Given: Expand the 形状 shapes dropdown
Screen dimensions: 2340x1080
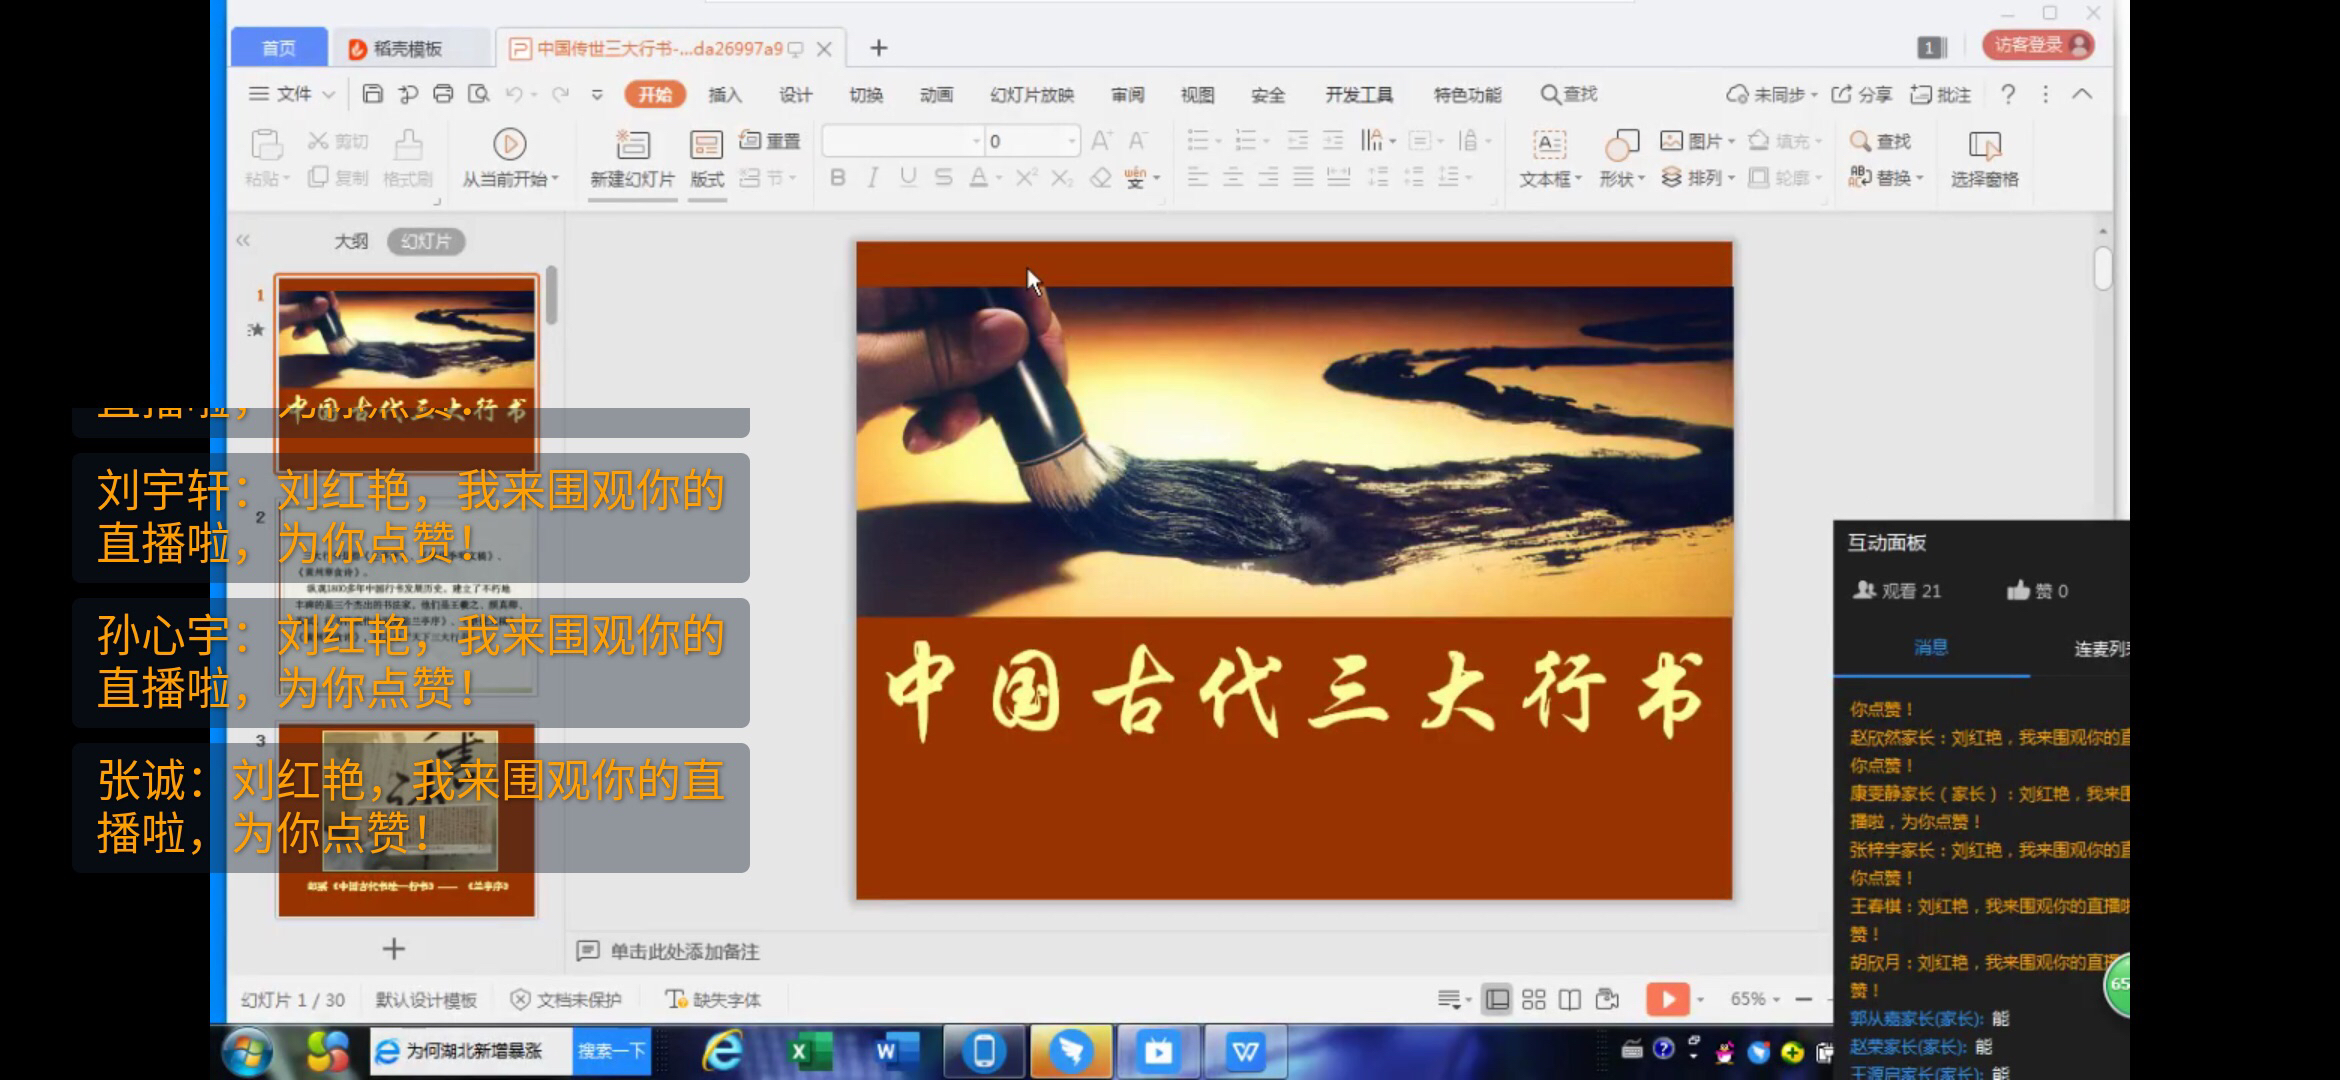Looking at the screenshot, I should [x=1641, y=179].
